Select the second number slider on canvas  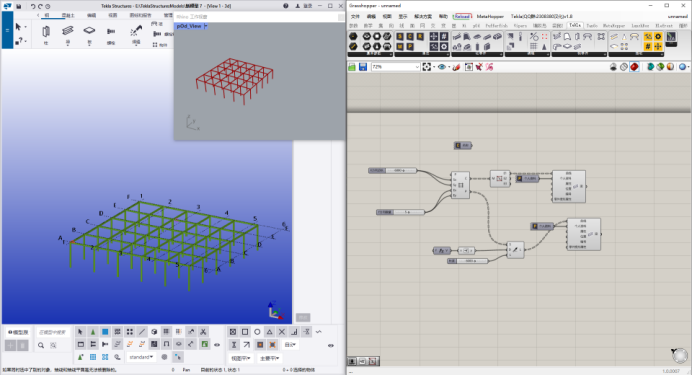click(x=400, y=212)
